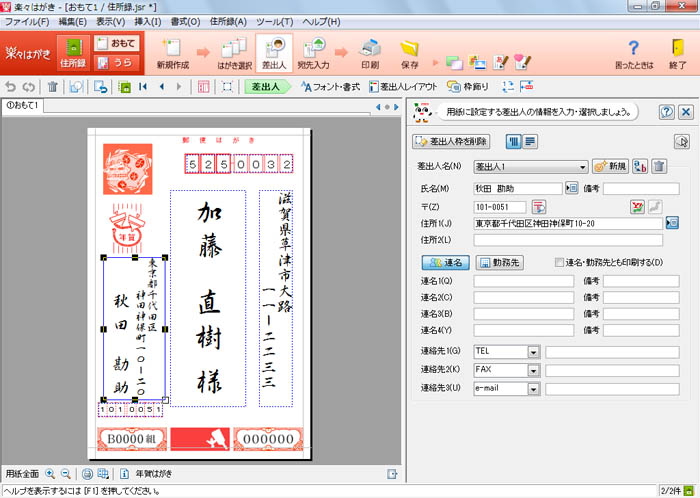Image resolution: width=700 pixels, height=498 pixels.
Task: Open the 住所録(A) menu
Action: (254, 21)
